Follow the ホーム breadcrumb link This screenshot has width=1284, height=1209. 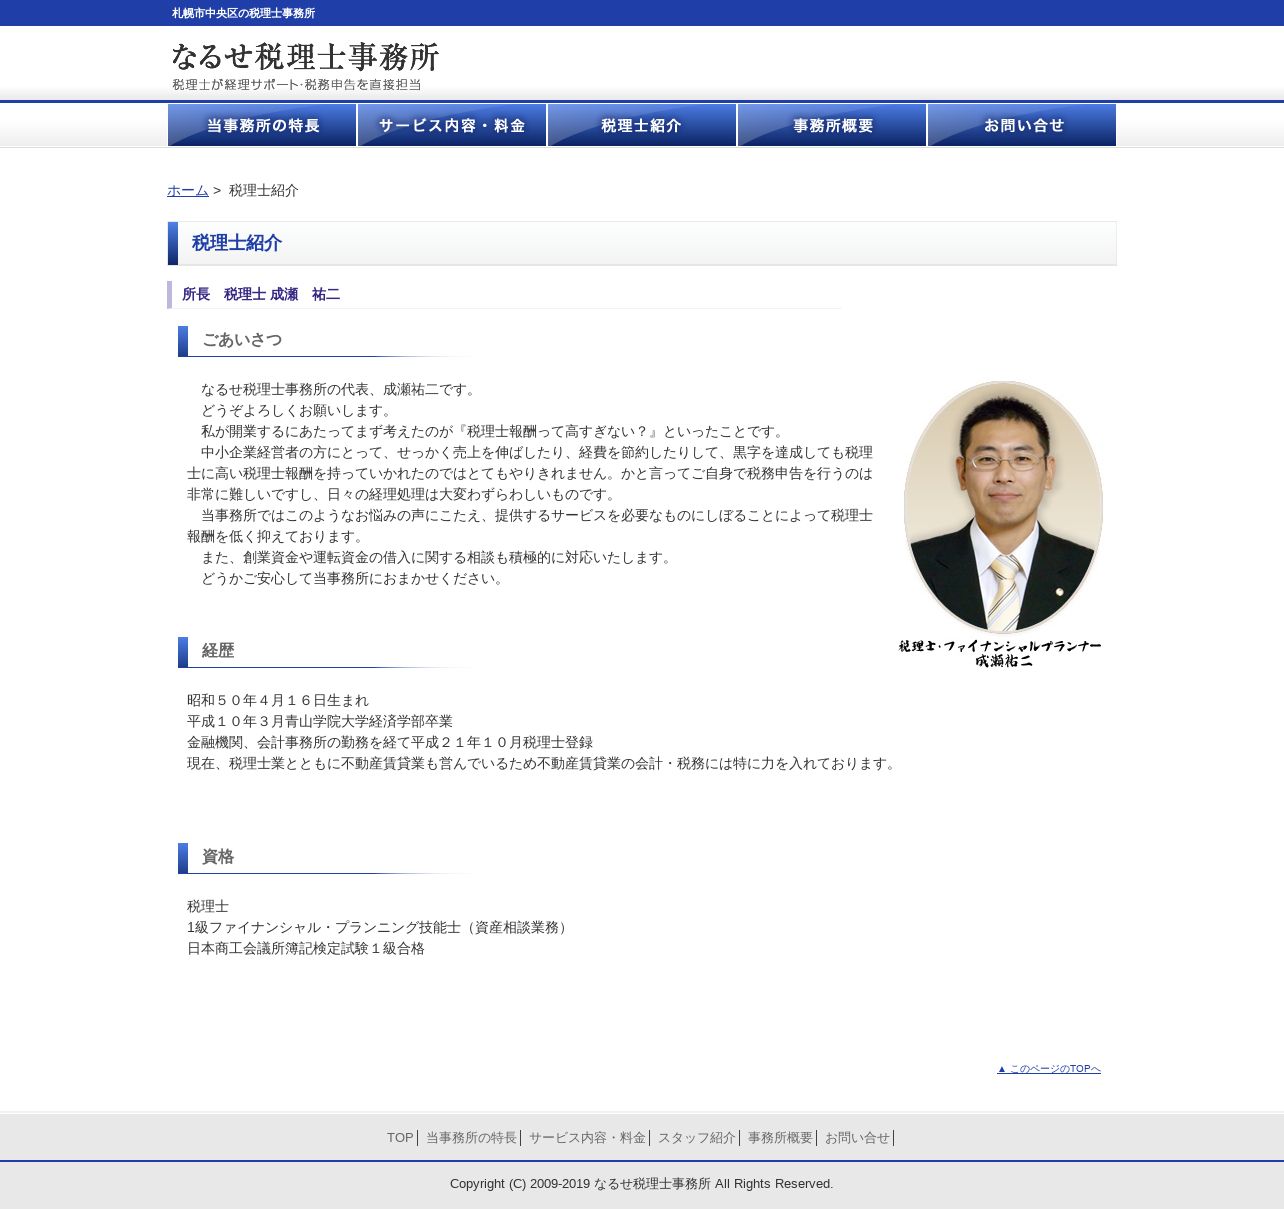(188, 190)
